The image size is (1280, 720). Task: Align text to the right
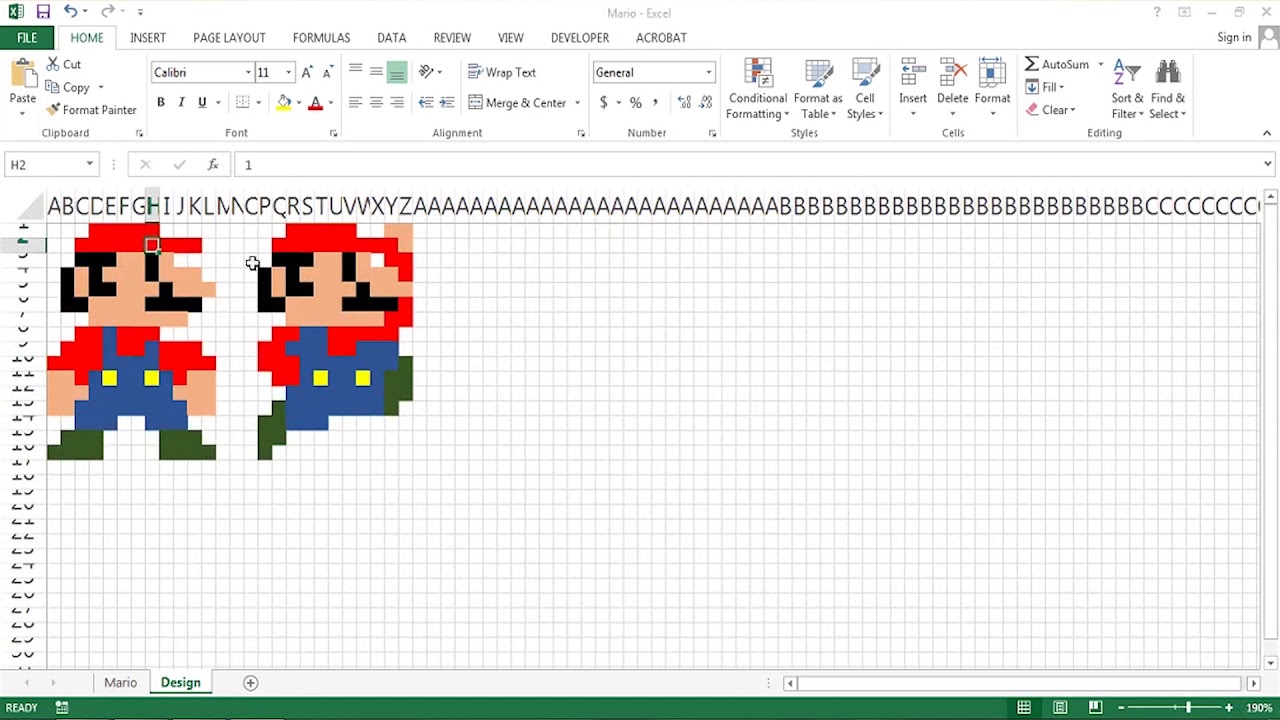pos(397,102)
